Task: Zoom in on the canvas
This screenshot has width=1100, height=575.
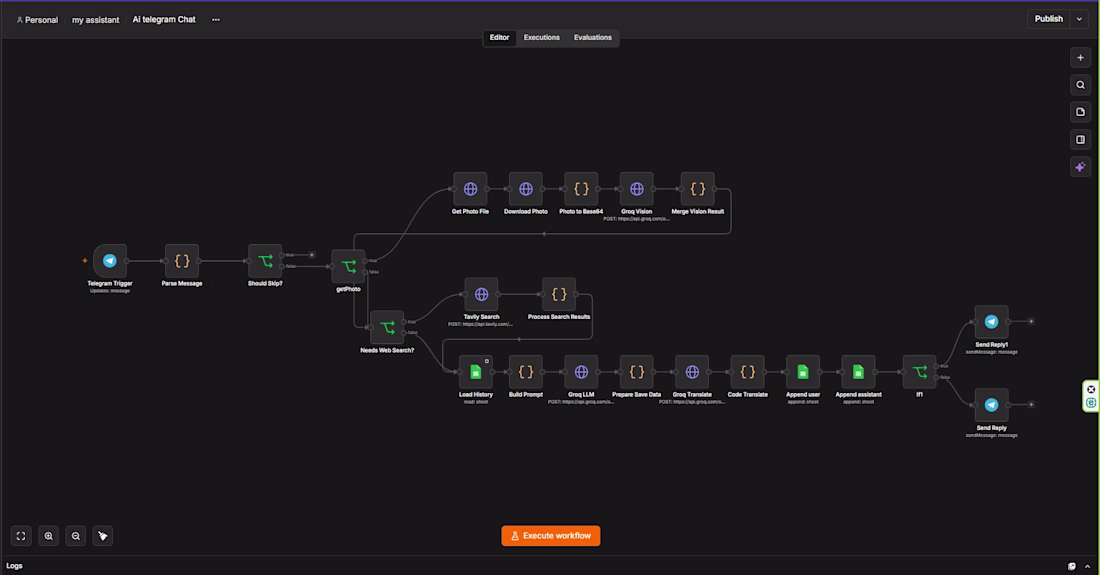Action: [x=48, y=536]
